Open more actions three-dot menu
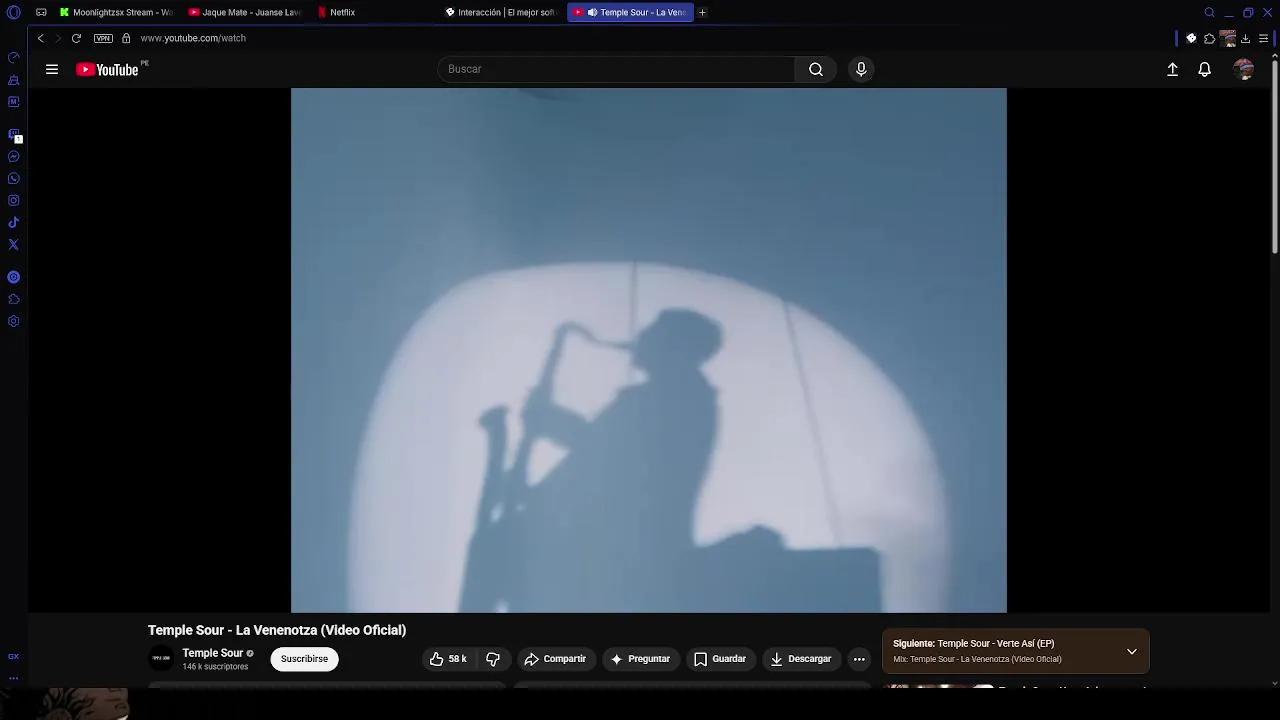Screen dimensions: 1280x720 [x=859, y=659]
